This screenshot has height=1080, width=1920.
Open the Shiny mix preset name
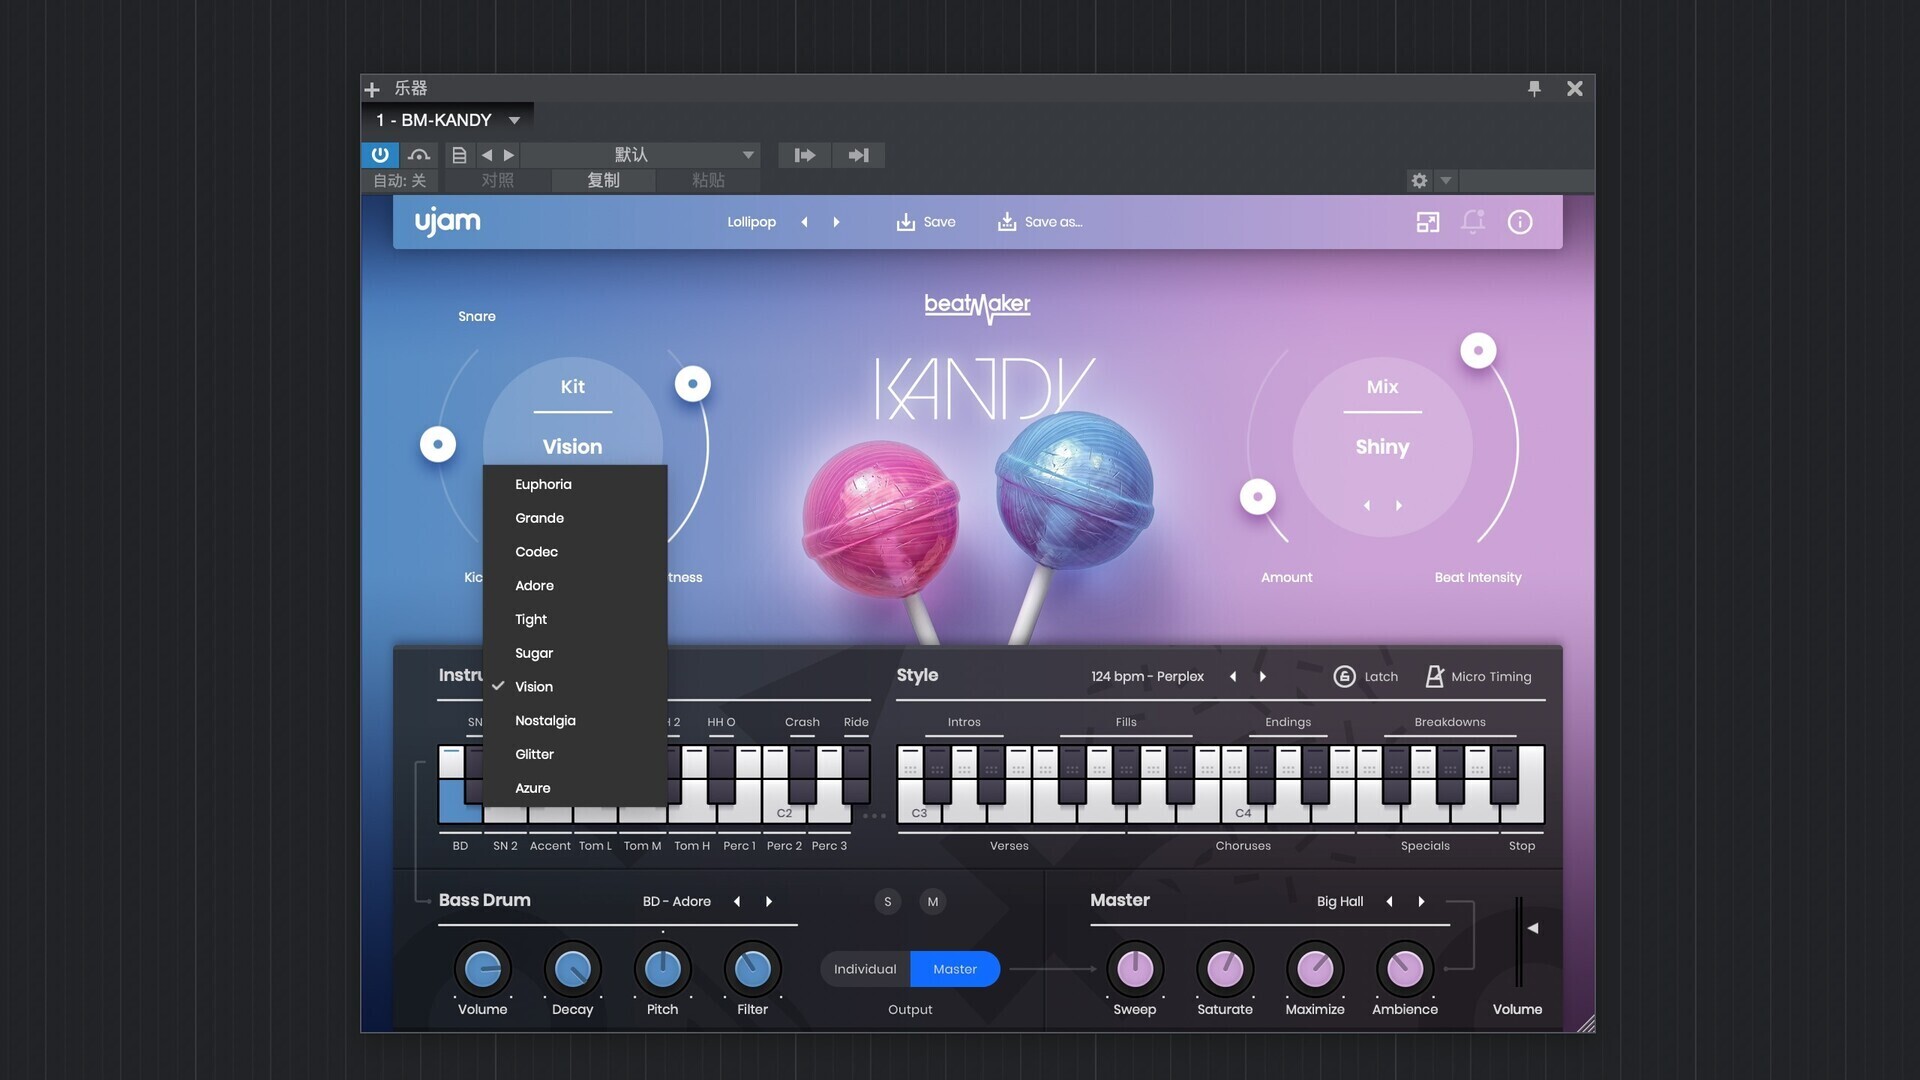(x=1382, y=447)
